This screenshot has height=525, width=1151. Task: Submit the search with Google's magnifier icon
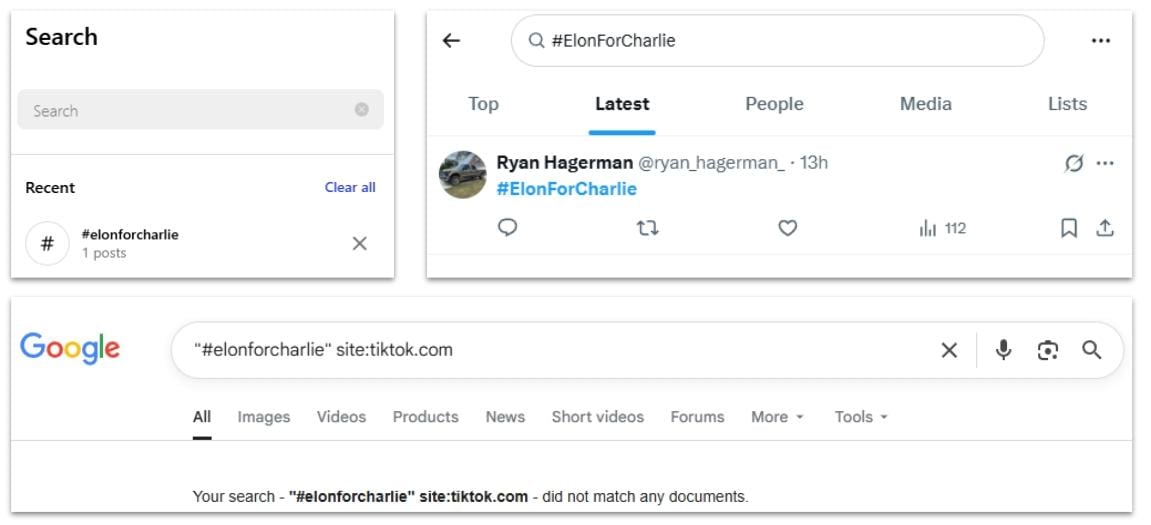1092,350
